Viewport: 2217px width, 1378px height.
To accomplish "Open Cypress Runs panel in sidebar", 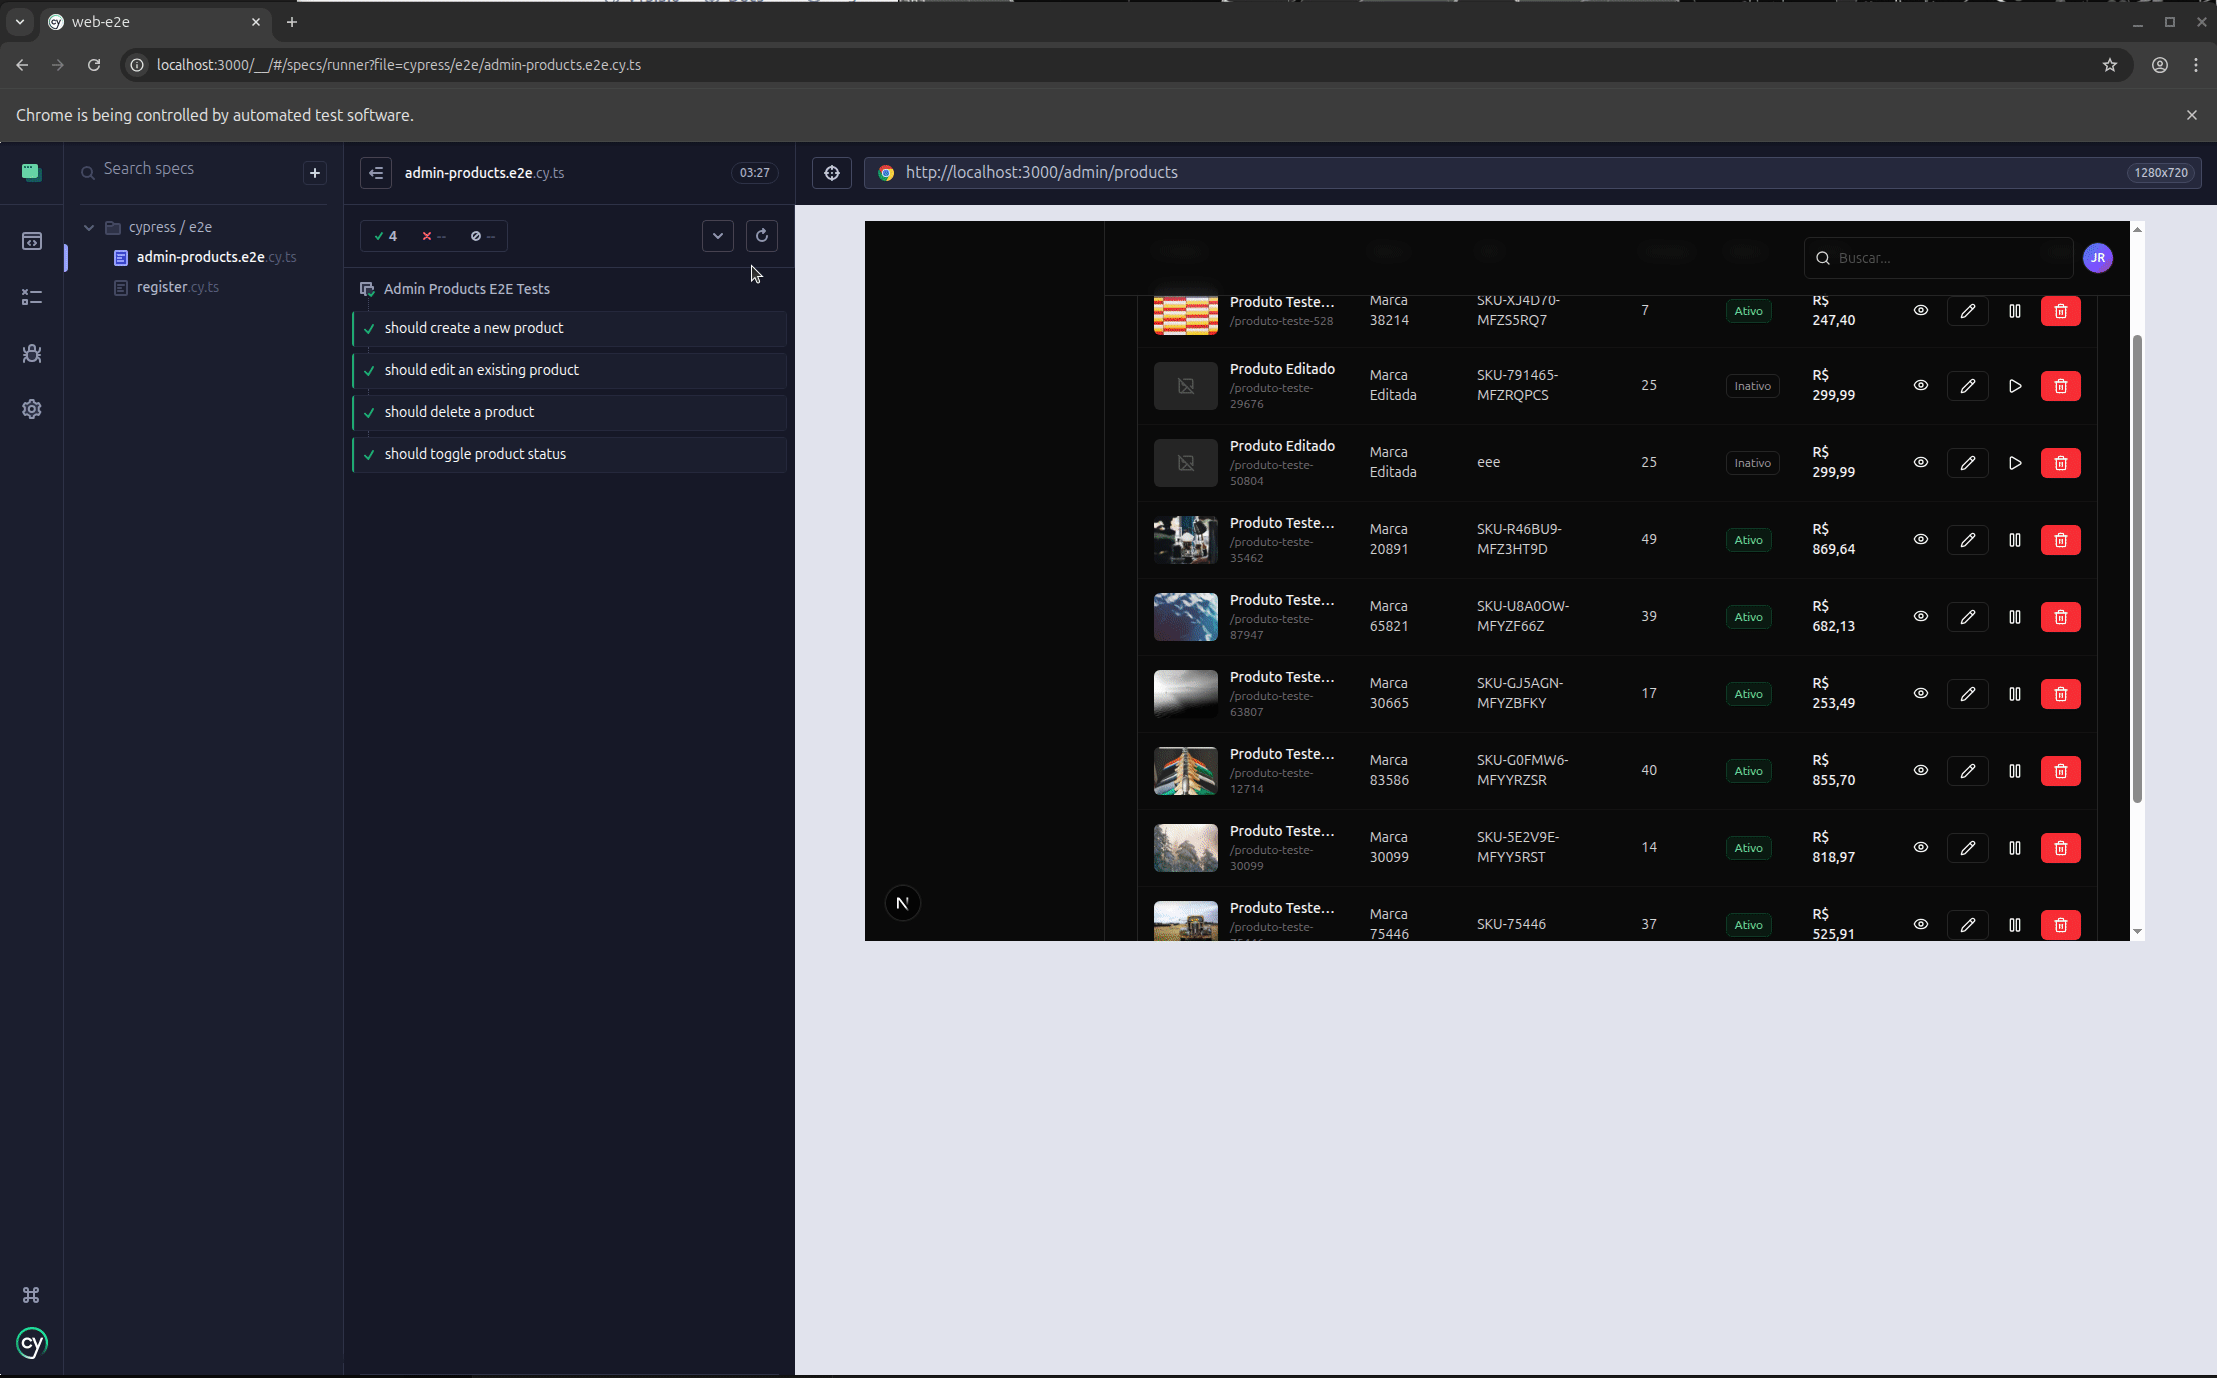I will coord(31,297).
